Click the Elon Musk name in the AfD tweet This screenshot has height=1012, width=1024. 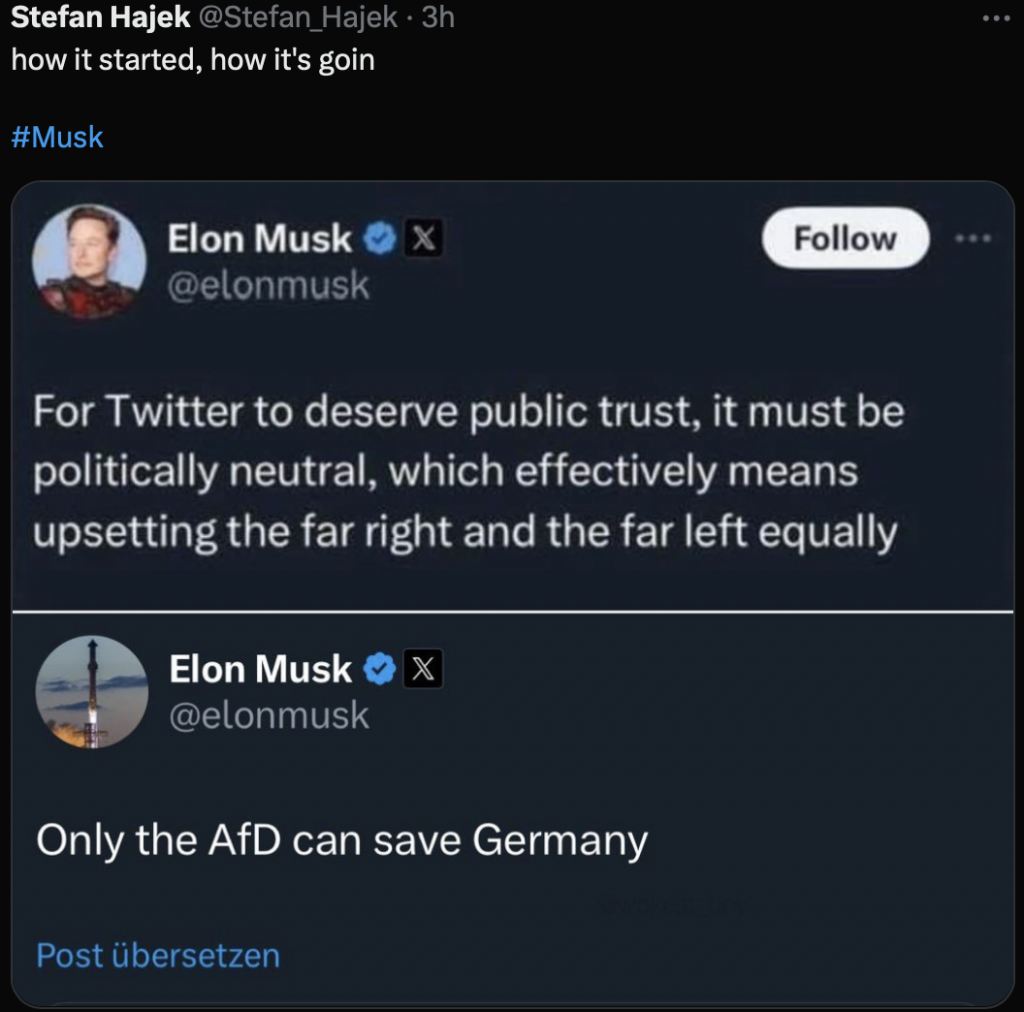pos(260,669)
